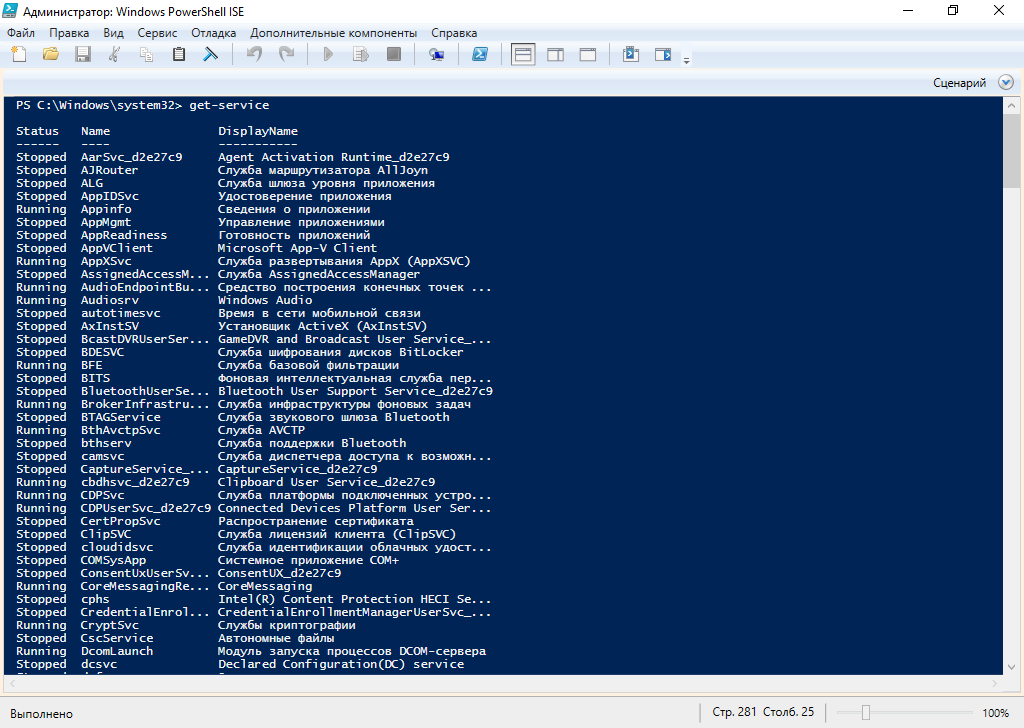Open the Справка menu
Viewport: 1024px width, 728px height.
[449, 33]
